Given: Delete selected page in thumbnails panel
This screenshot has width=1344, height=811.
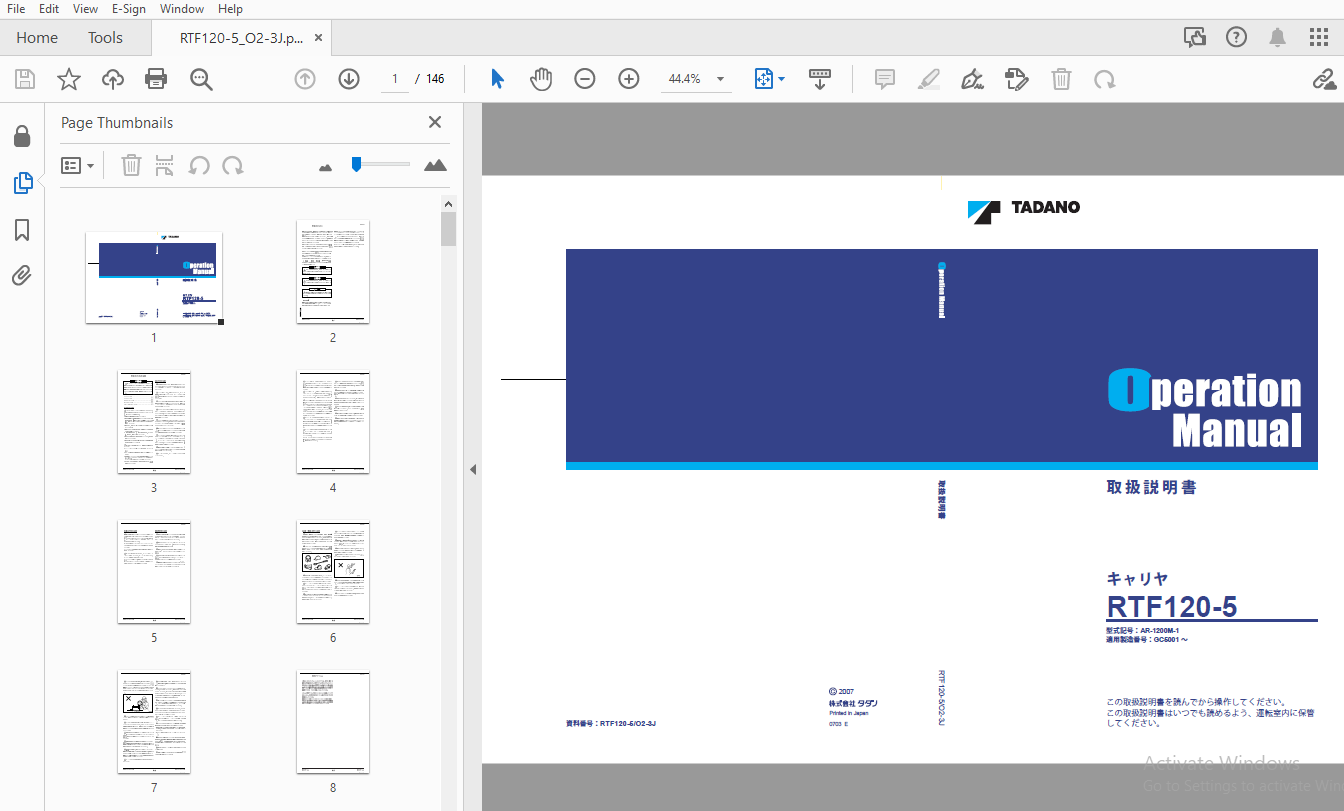Looking at the screenshot, I should tap(131, 165).
